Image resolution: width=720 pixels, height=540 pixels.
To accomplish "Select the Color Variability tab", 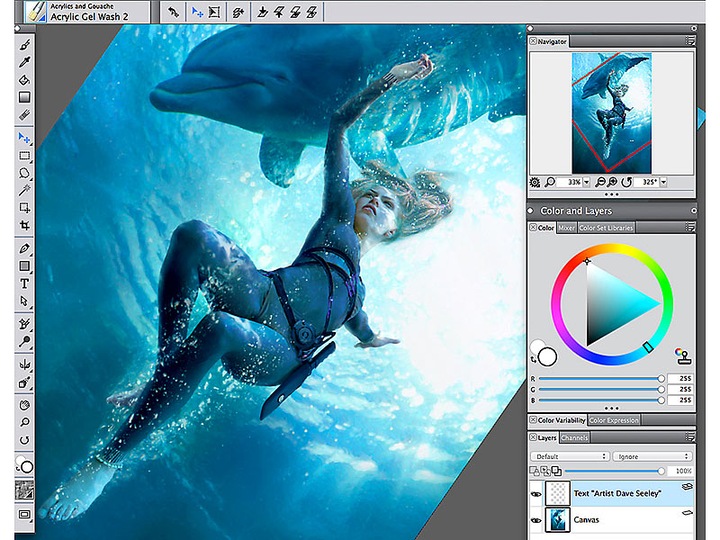I will click(x=557, y=420).
